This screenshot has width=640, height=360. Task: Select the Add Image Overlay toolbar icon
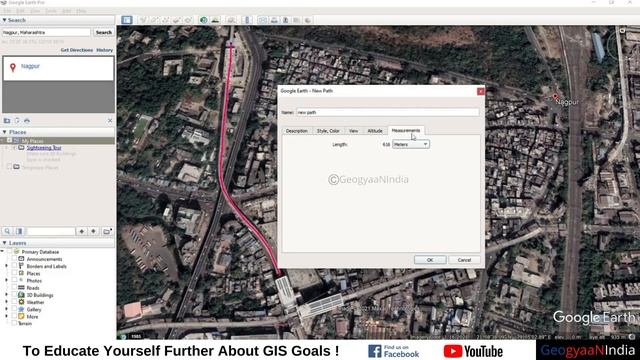pyautogui.click(x=176, y=20)
